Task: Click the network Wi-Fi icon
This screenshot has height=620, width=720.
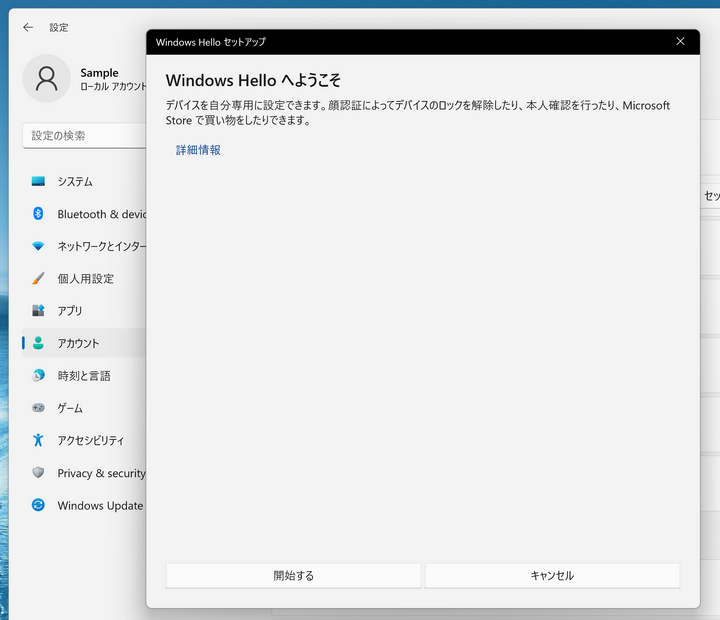Action: click(38, 246)
